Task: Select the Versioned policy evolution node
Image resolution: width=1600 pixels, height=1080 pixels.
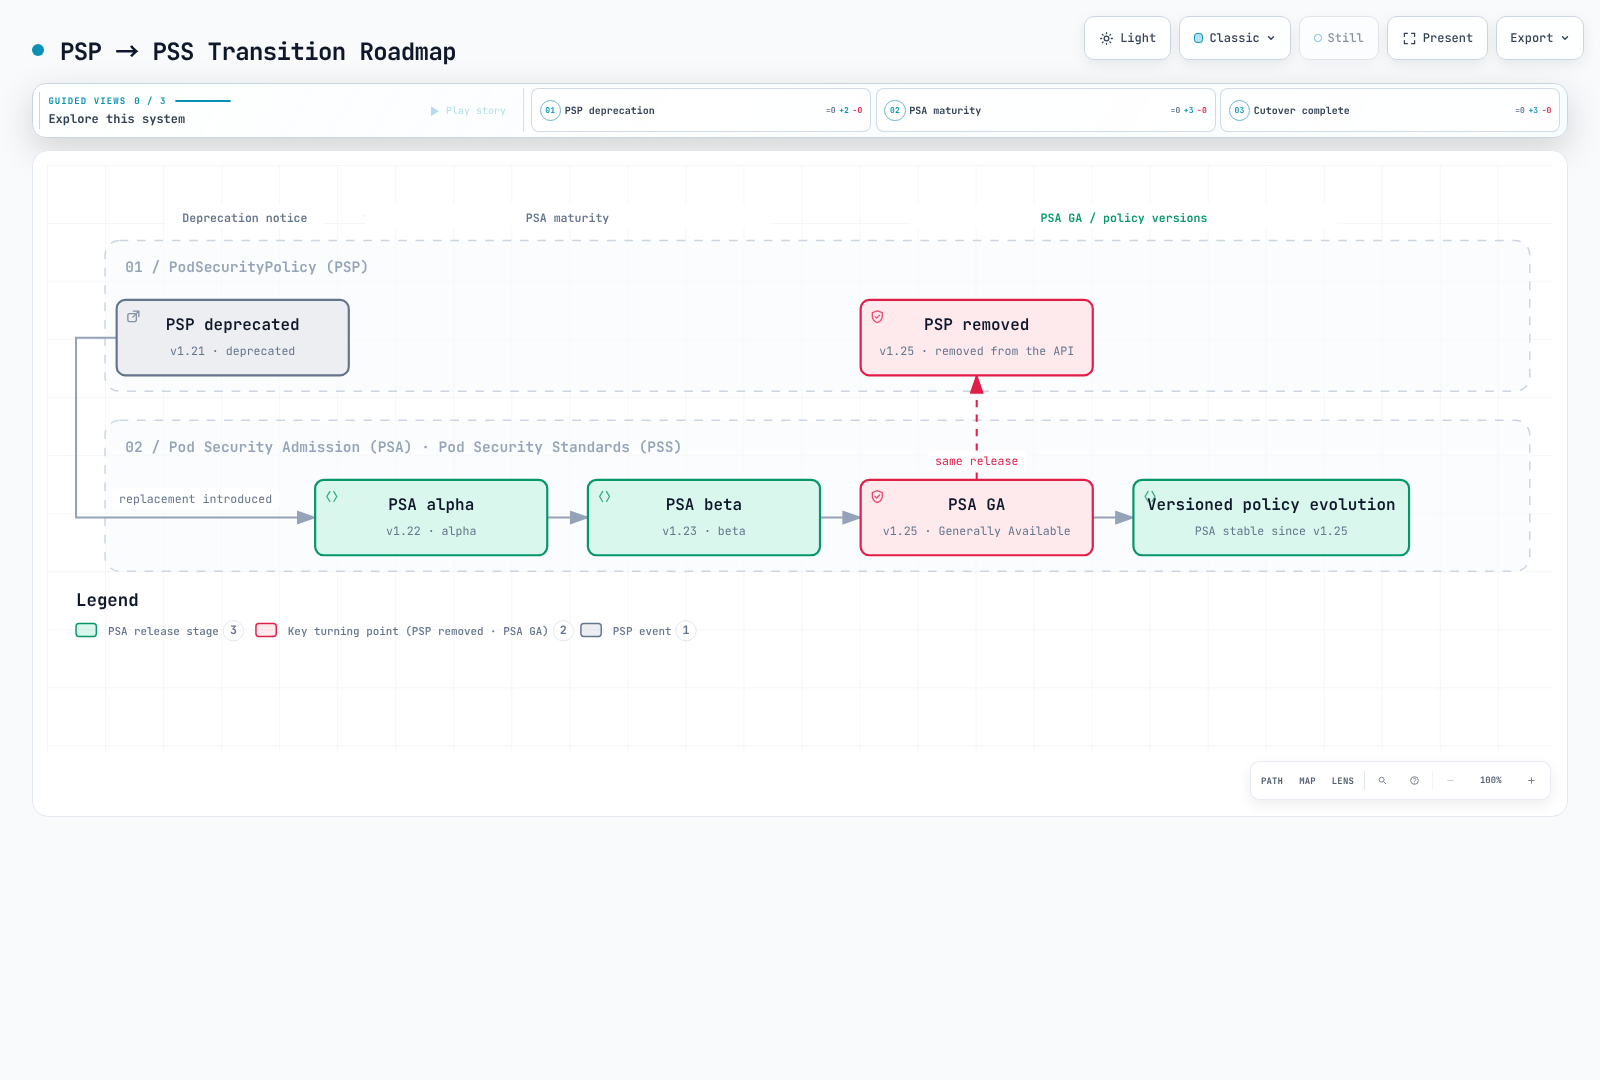Action: point(1271,518)
